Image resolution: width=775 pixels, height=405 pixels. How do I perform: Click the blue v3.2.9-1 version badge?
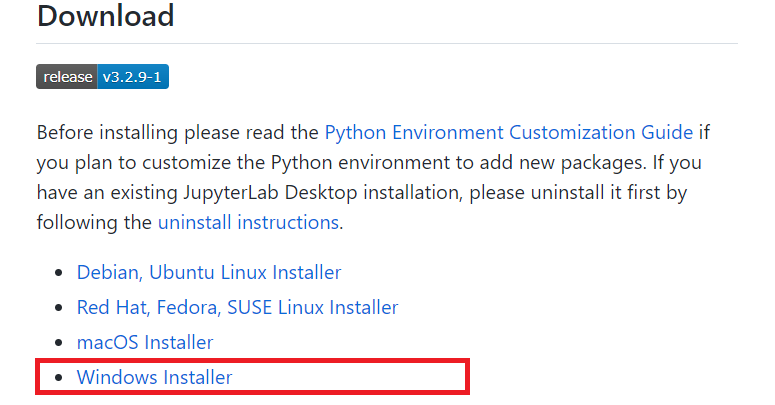pyautogui.click(x=132, y=77)
